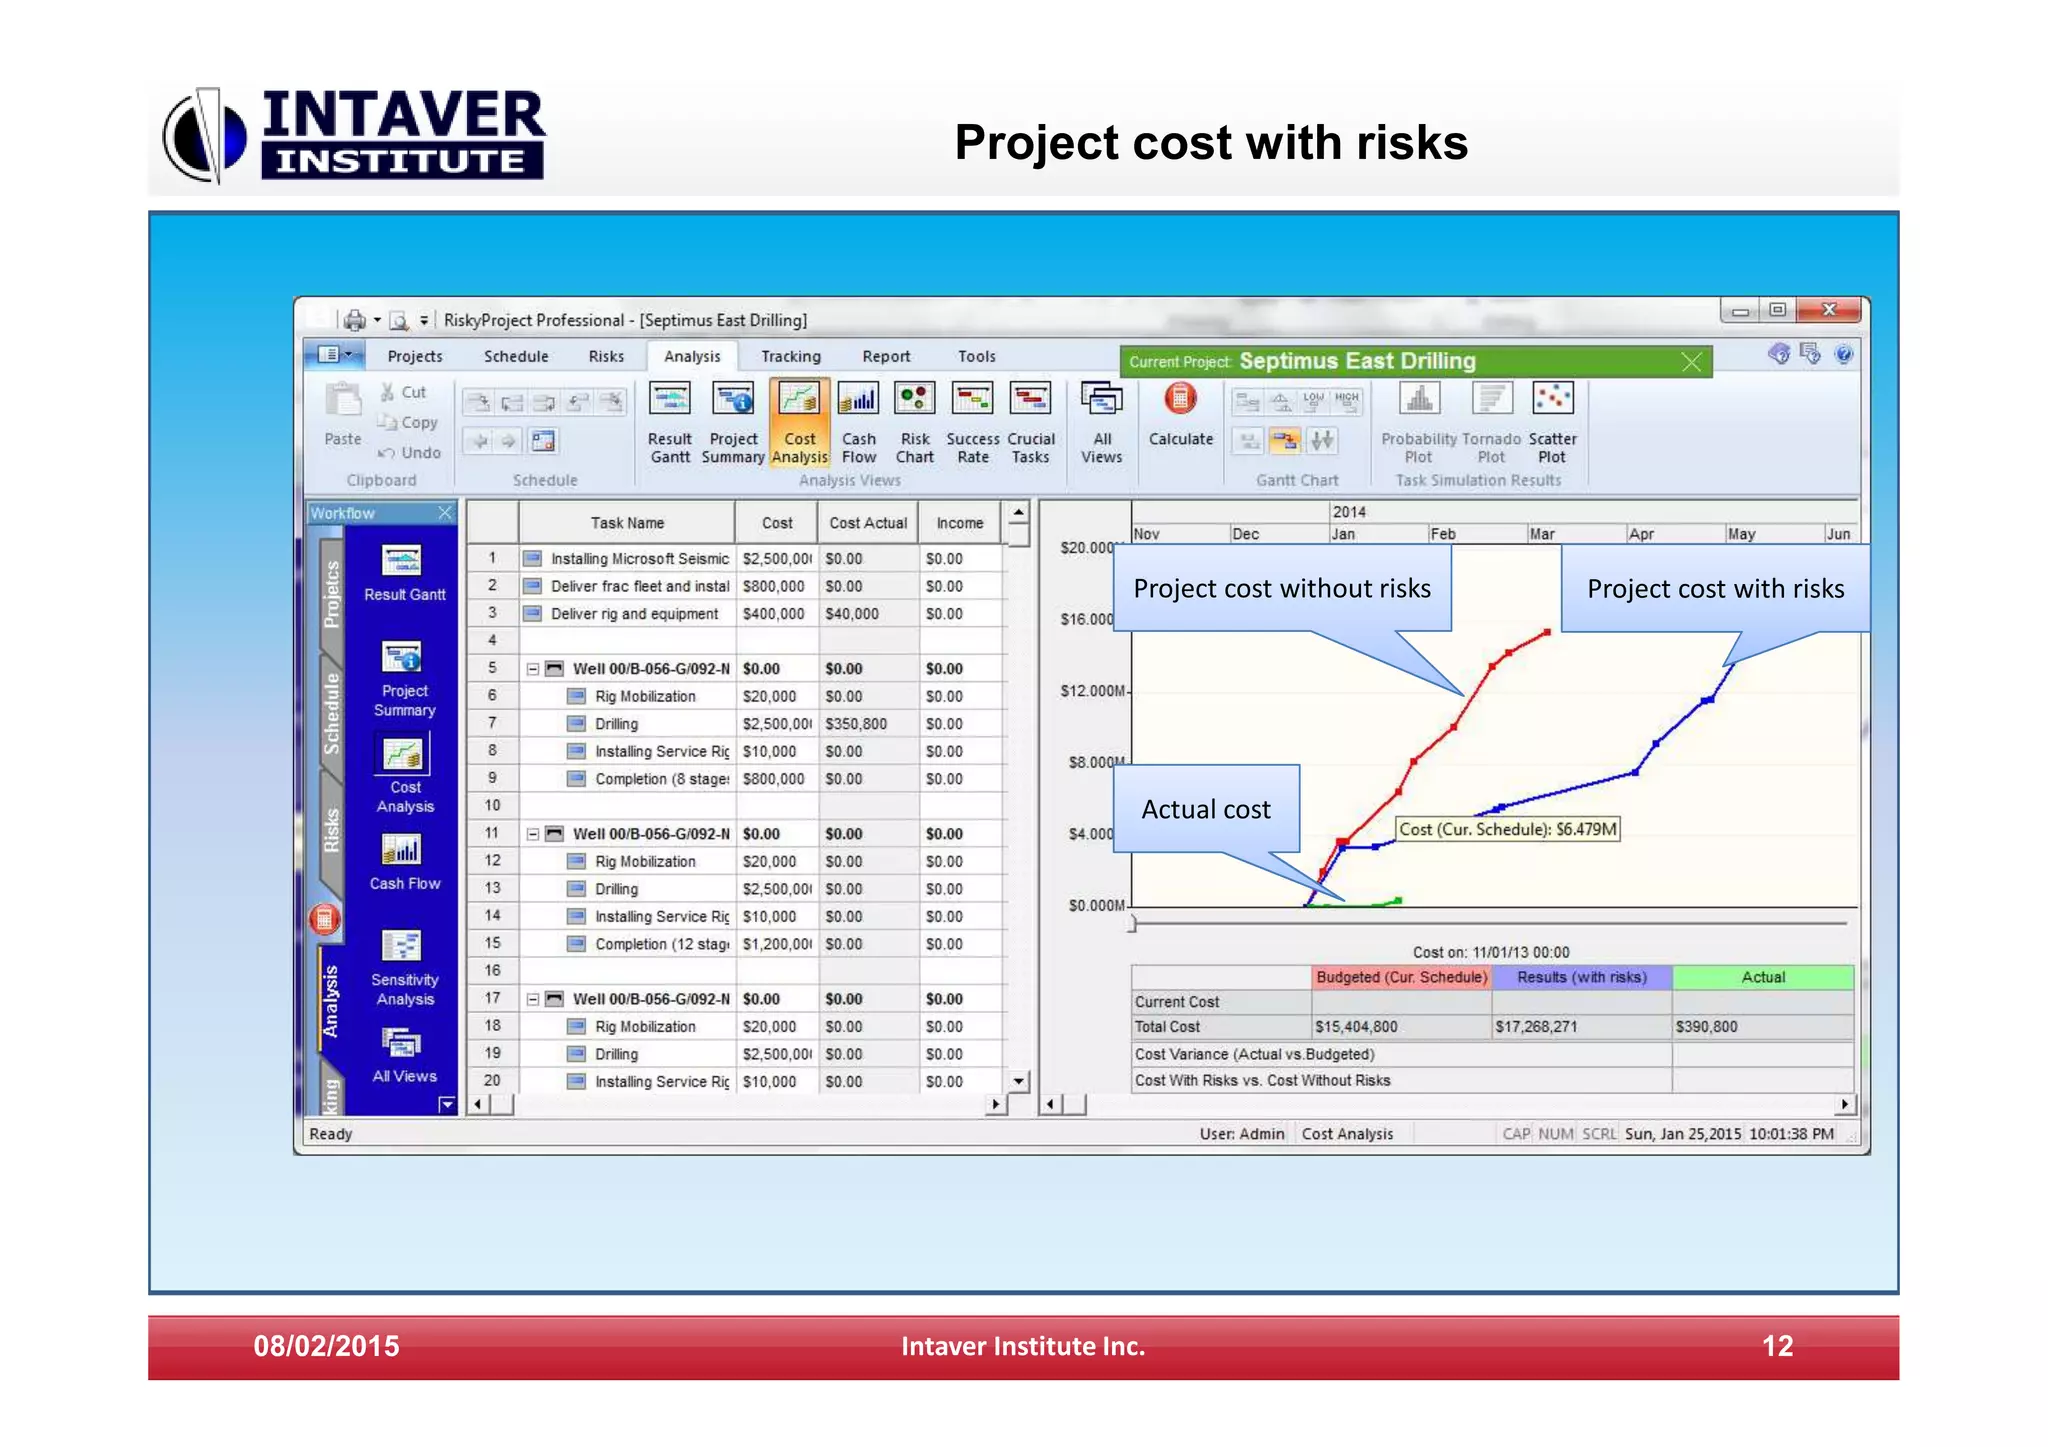2048x1447 pixels.
Task: Click the print icon in title bar
Action: click(x=354, y=320)
